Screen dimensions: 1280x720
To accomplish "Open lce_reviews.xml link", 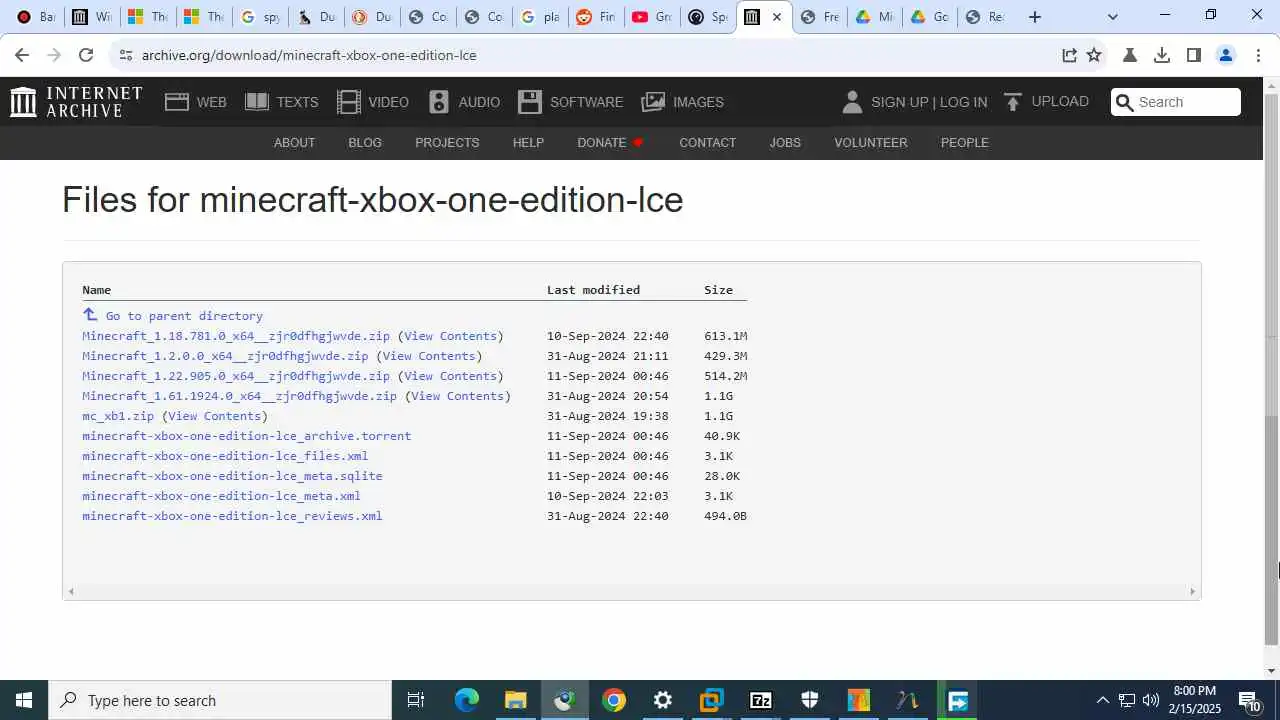I will coord(232,516).
